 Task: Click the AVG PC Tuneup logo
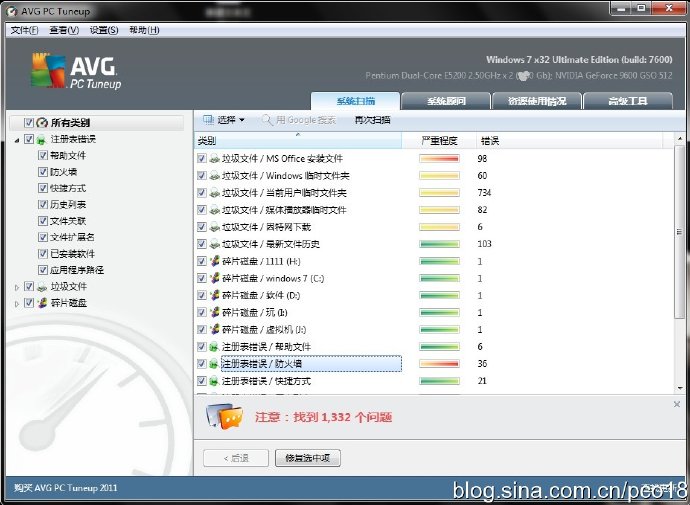(76, 71)
